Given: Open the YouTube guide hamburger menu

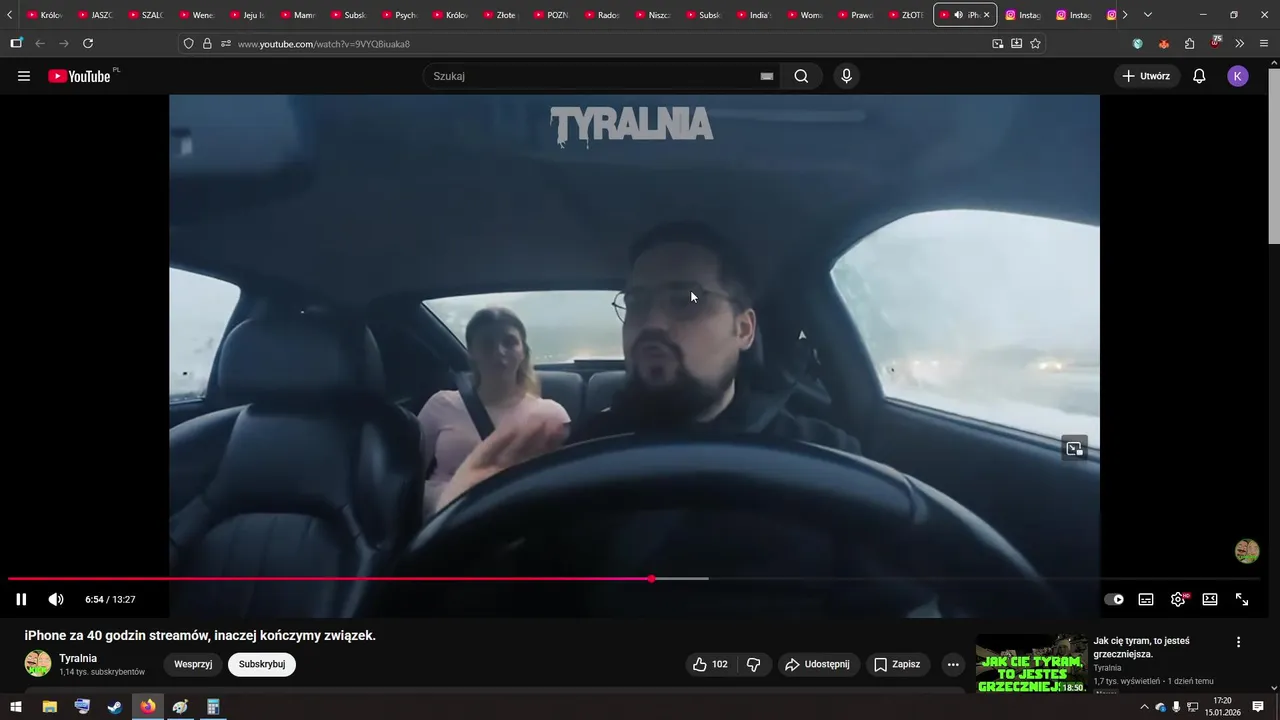Looking at the screenshot, I should tap(24, 76).
